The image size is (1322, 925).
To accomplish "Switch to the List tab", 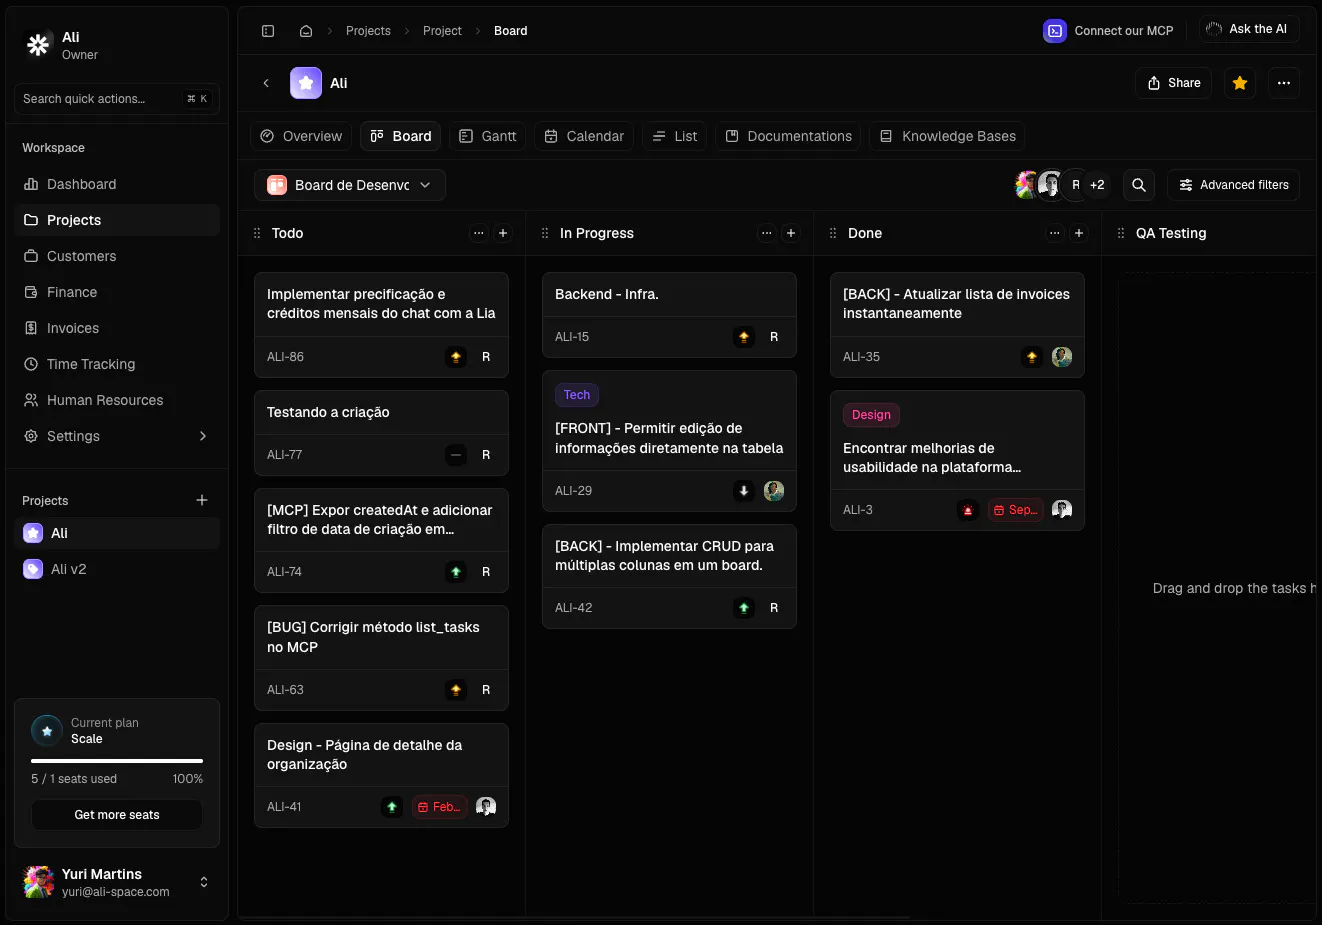I will pos(675,136).
